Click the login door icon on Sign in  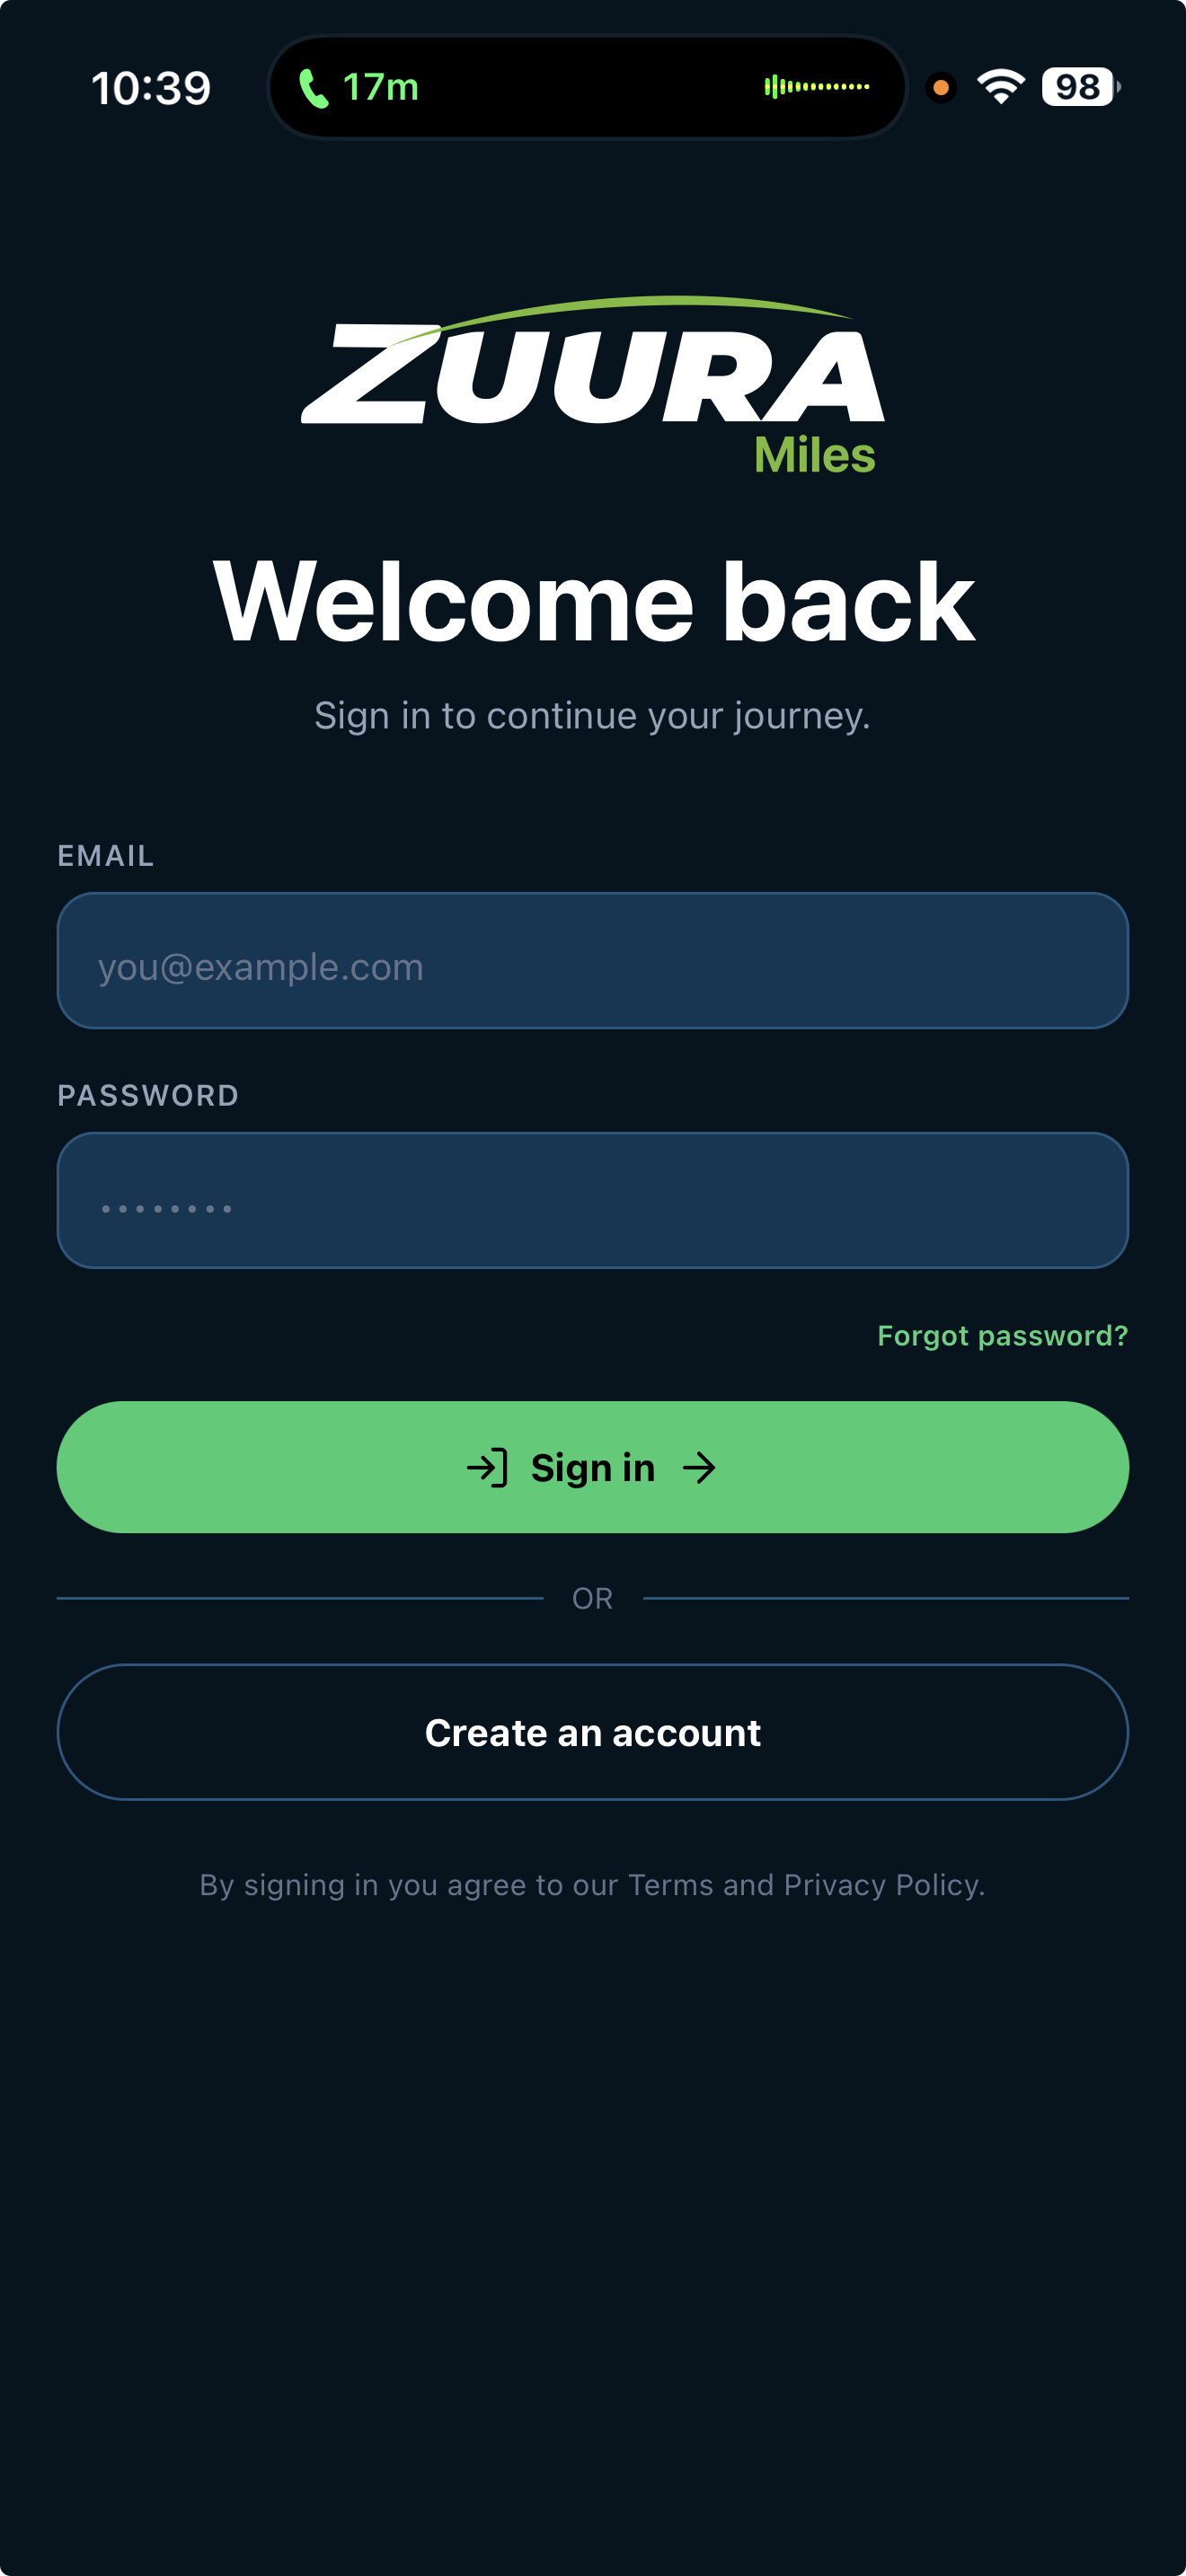[x=487, y=1468]
